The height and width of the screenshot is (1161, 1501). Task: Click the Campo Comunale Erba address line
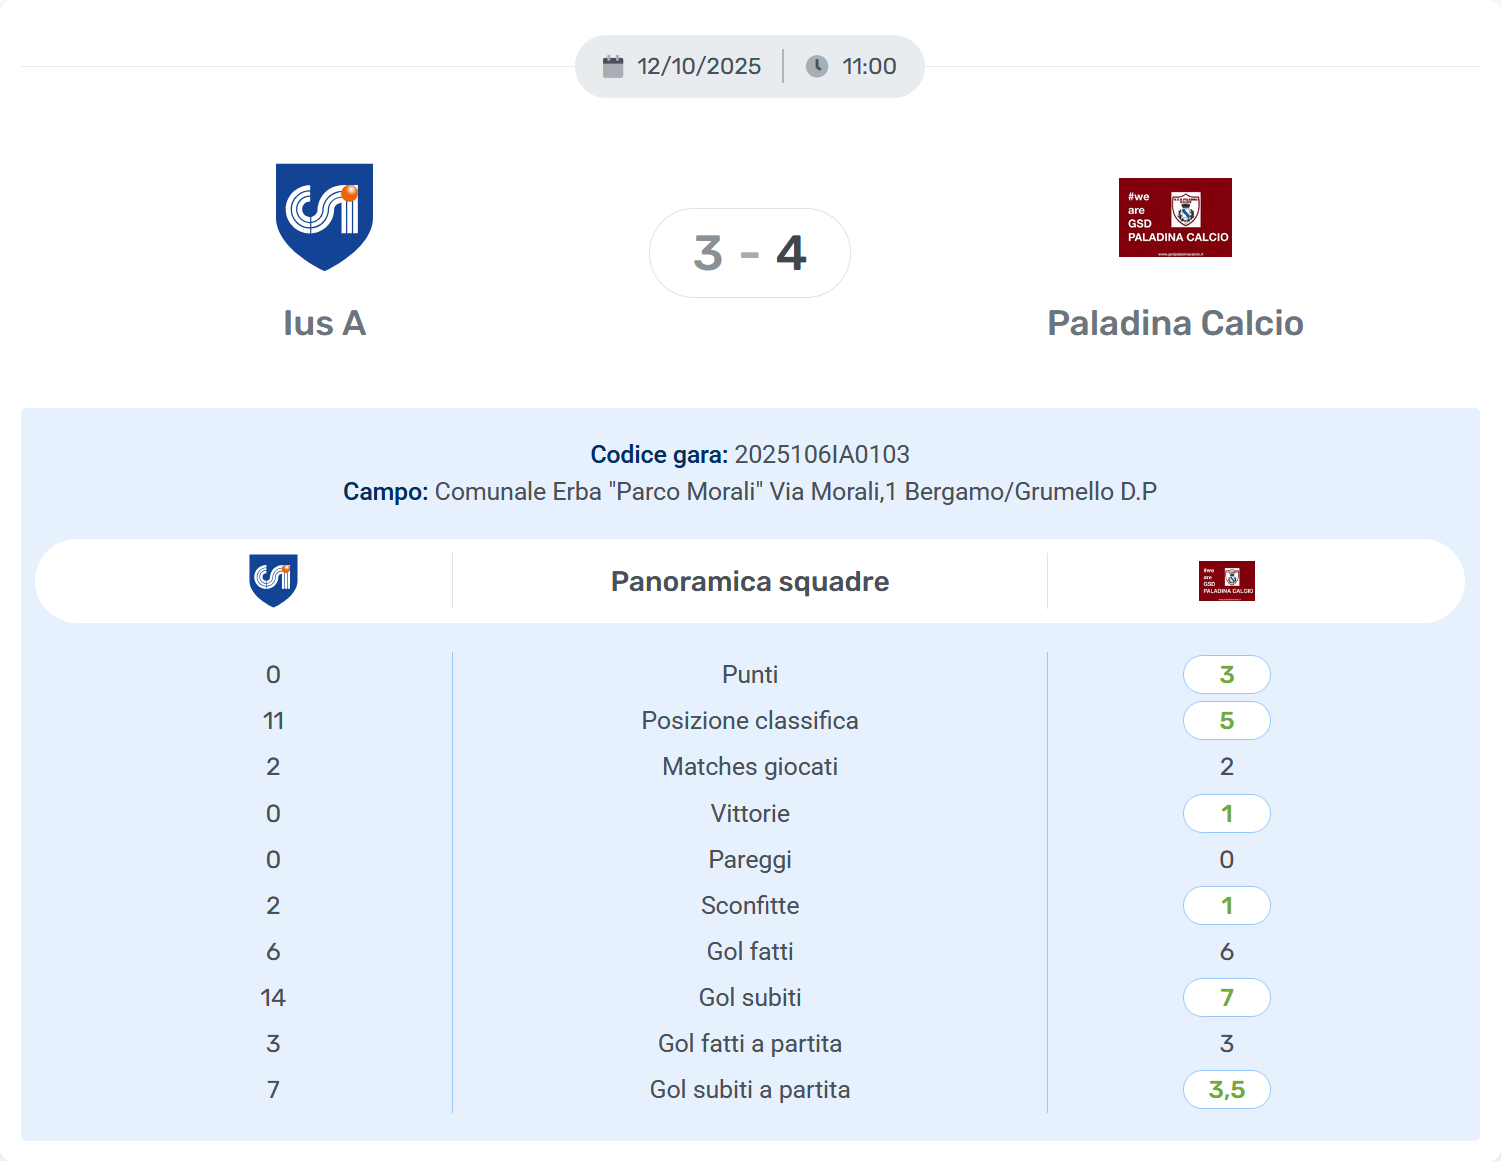pos(750,492)
